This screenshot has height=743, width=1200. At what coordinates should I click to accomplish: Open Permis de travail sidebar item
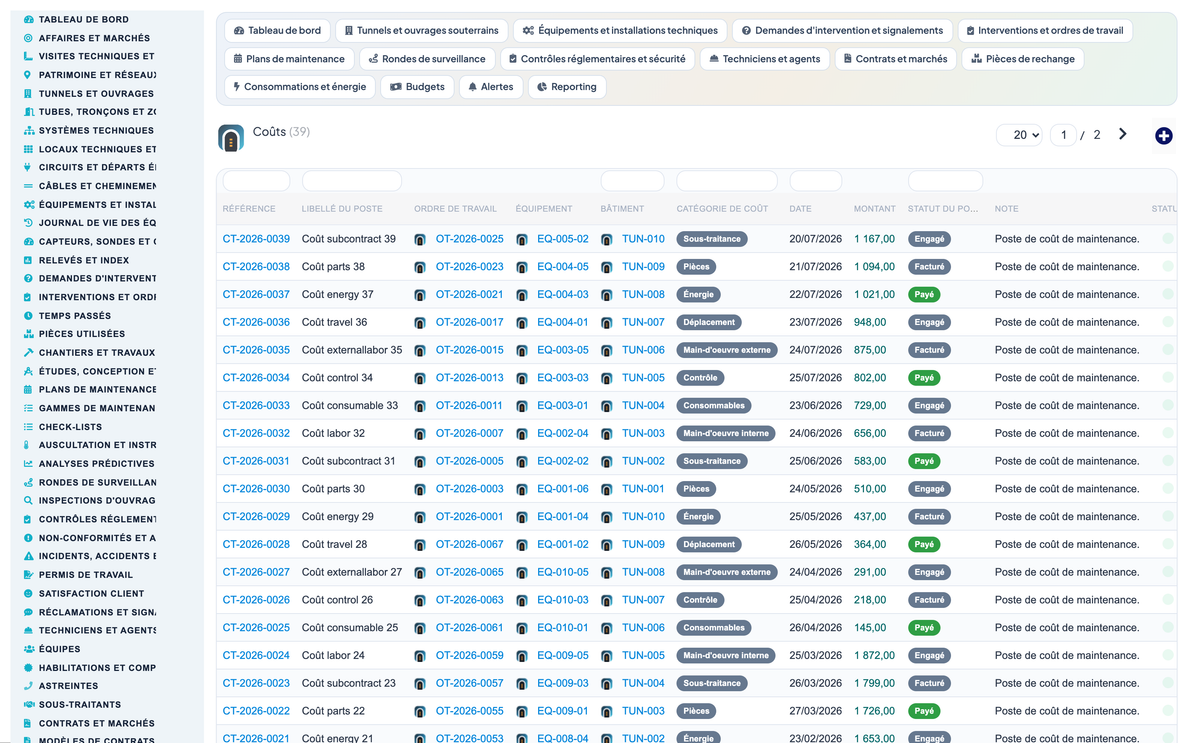coord(86,575)
